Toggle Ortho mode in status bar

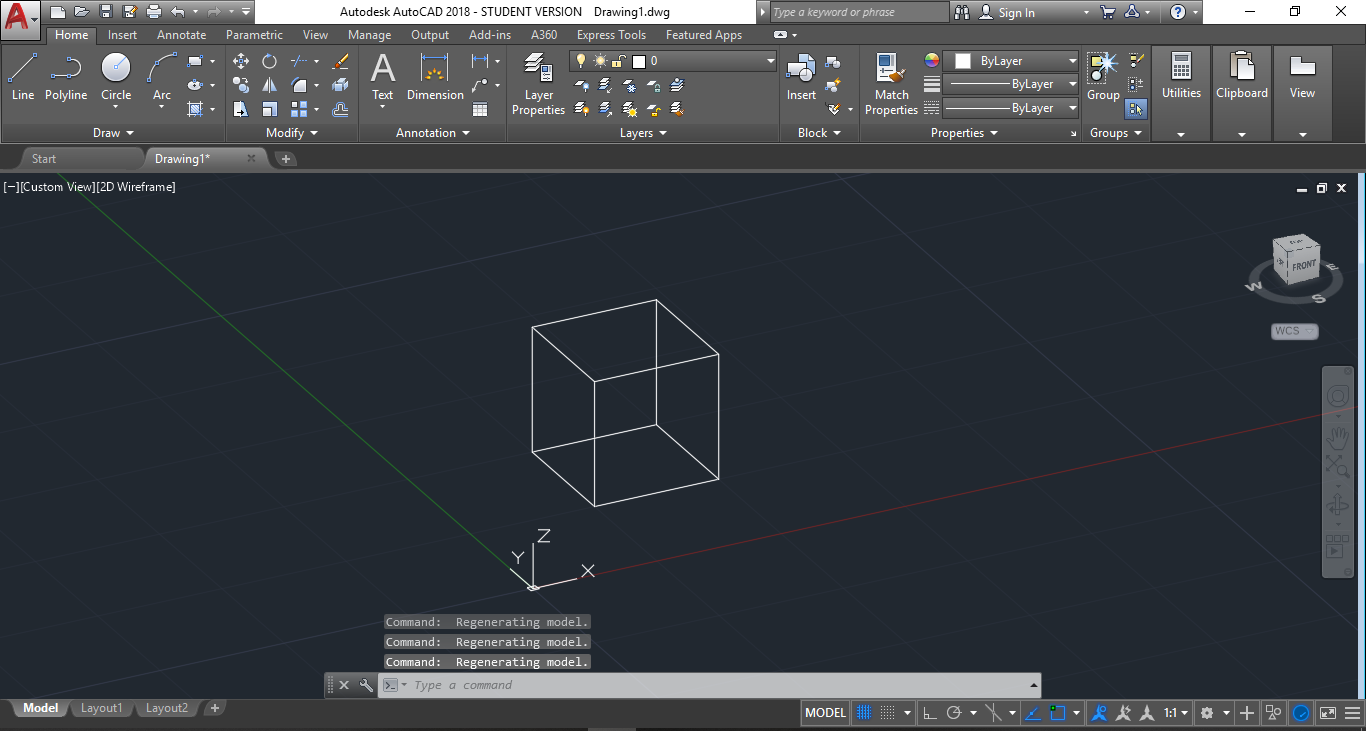[x=929, y=713]
